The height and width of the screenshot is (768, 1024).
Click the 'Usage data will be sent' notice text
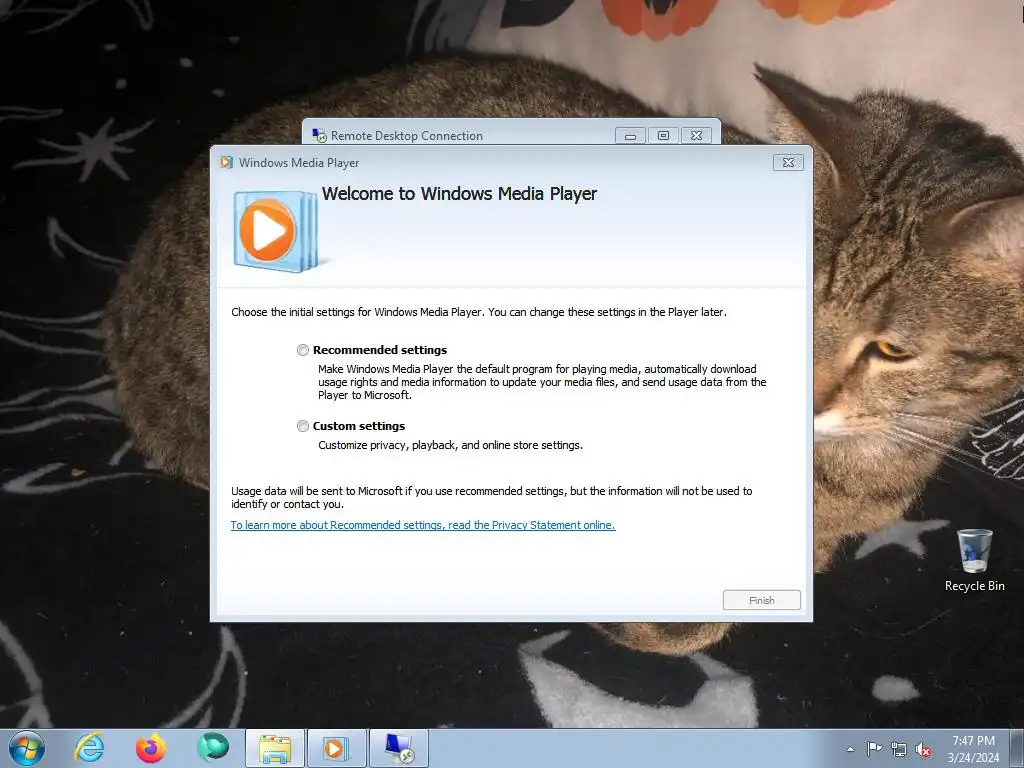click(492, 498)
